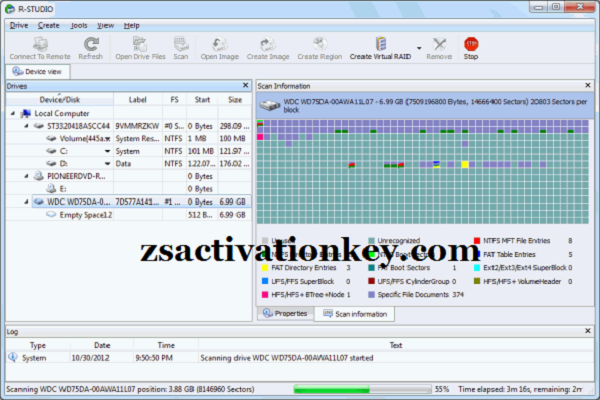Viewport: 600px width, 400px height.
Task: Sort by Device/Disk column header
Action: point(60,100)
